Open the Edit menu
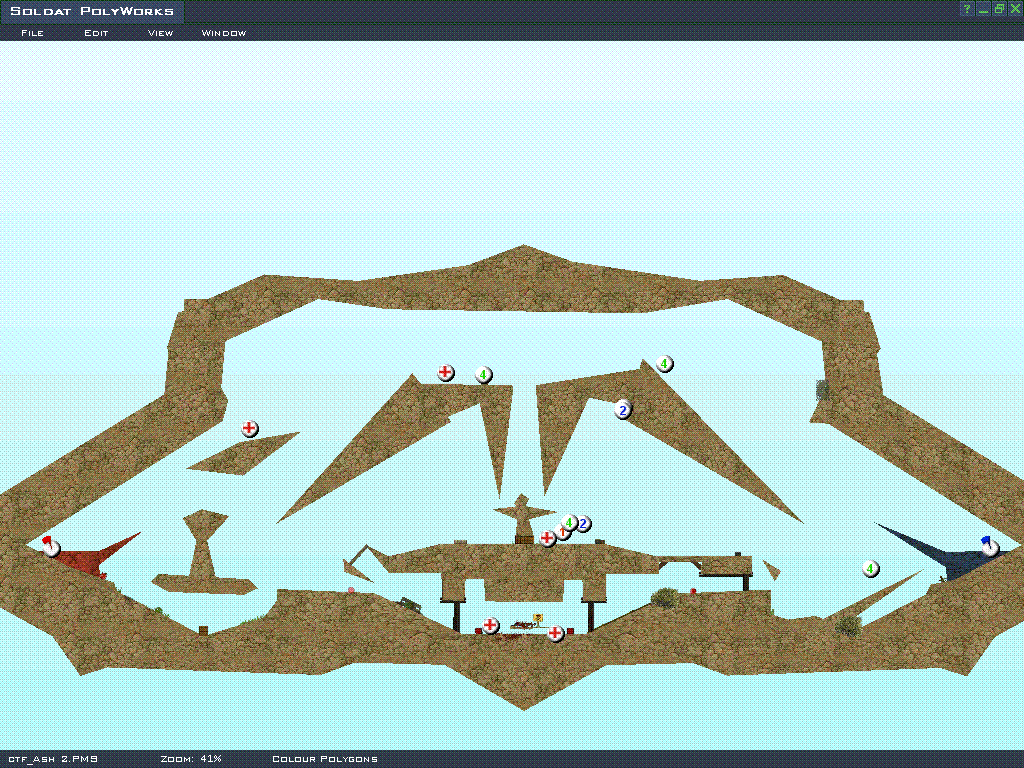 click(96, 33)
